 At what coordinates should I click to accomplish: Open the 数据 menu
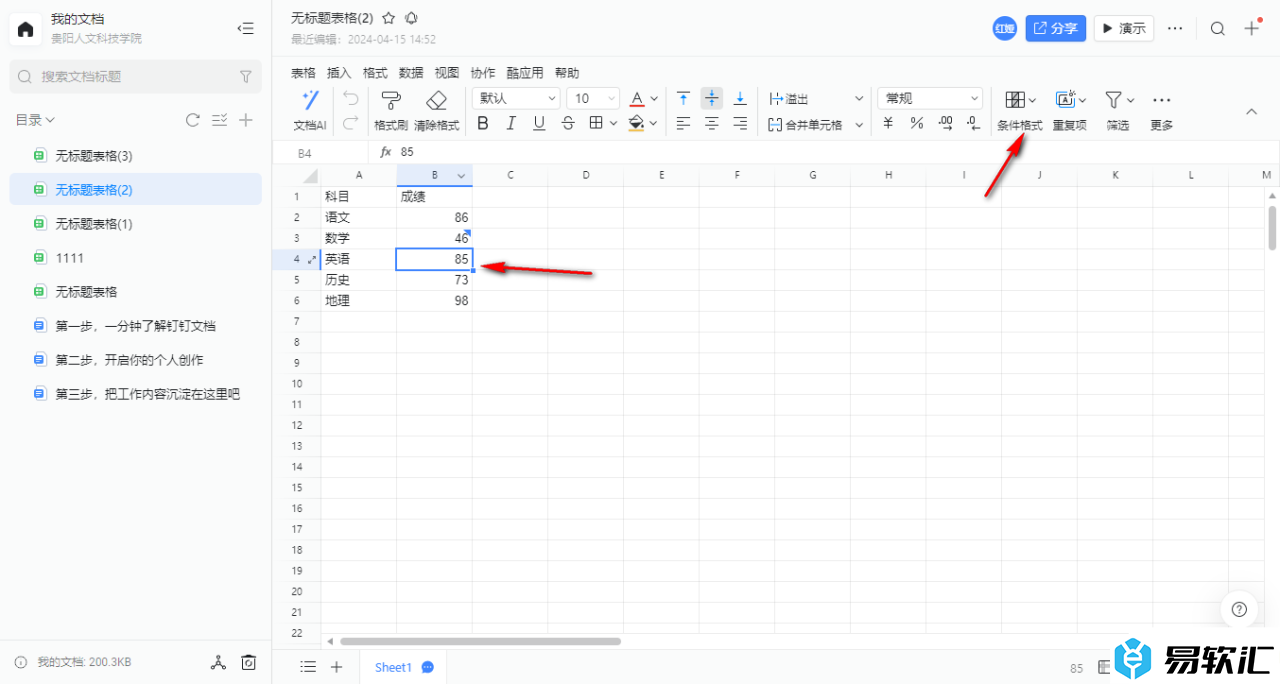(411, 73)
